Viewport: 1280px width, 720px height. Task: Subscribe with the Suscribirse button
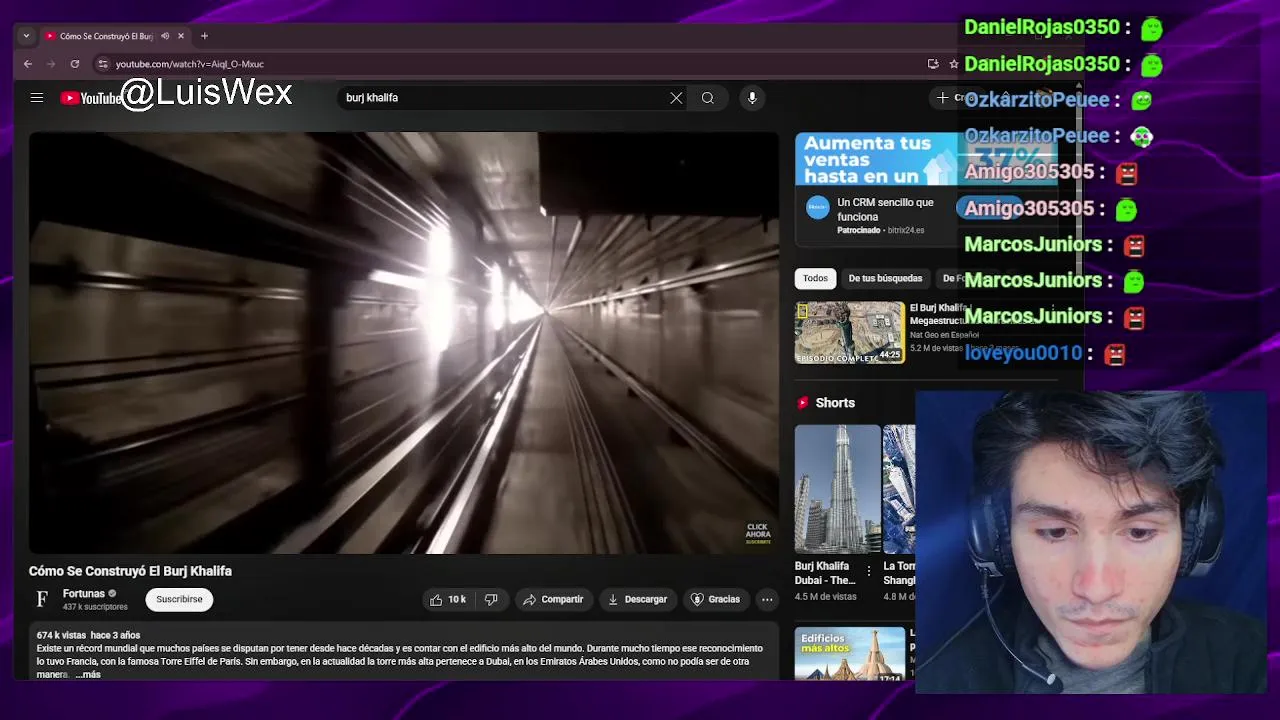179,599
